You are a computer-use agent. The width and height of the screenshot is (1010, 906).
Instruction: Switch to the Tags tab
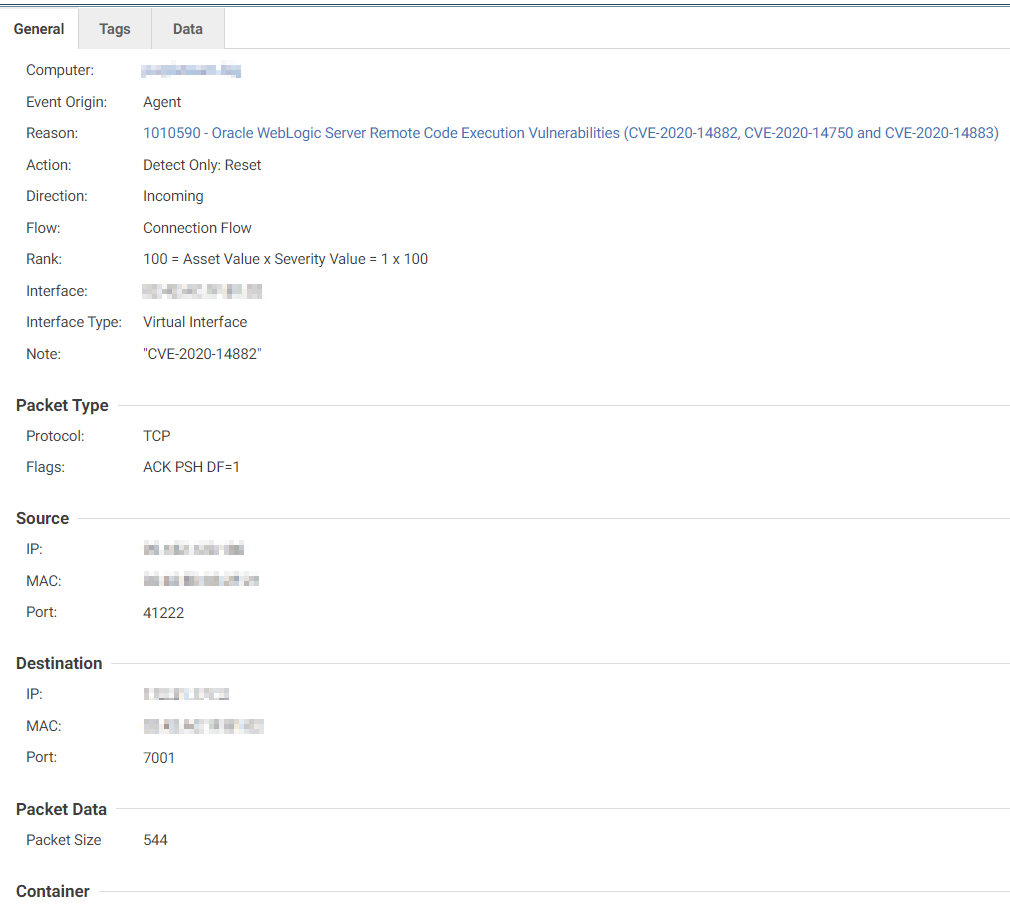point(115,29)
